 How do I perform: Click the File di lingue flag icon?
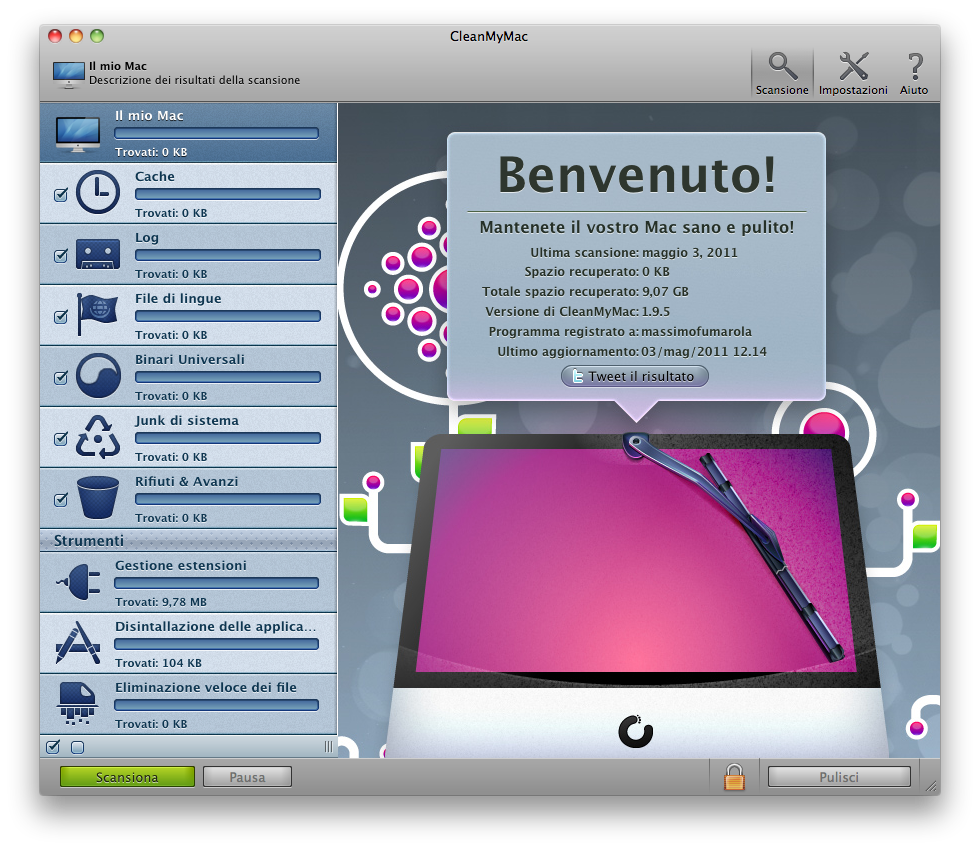click(x=98, y=315)
